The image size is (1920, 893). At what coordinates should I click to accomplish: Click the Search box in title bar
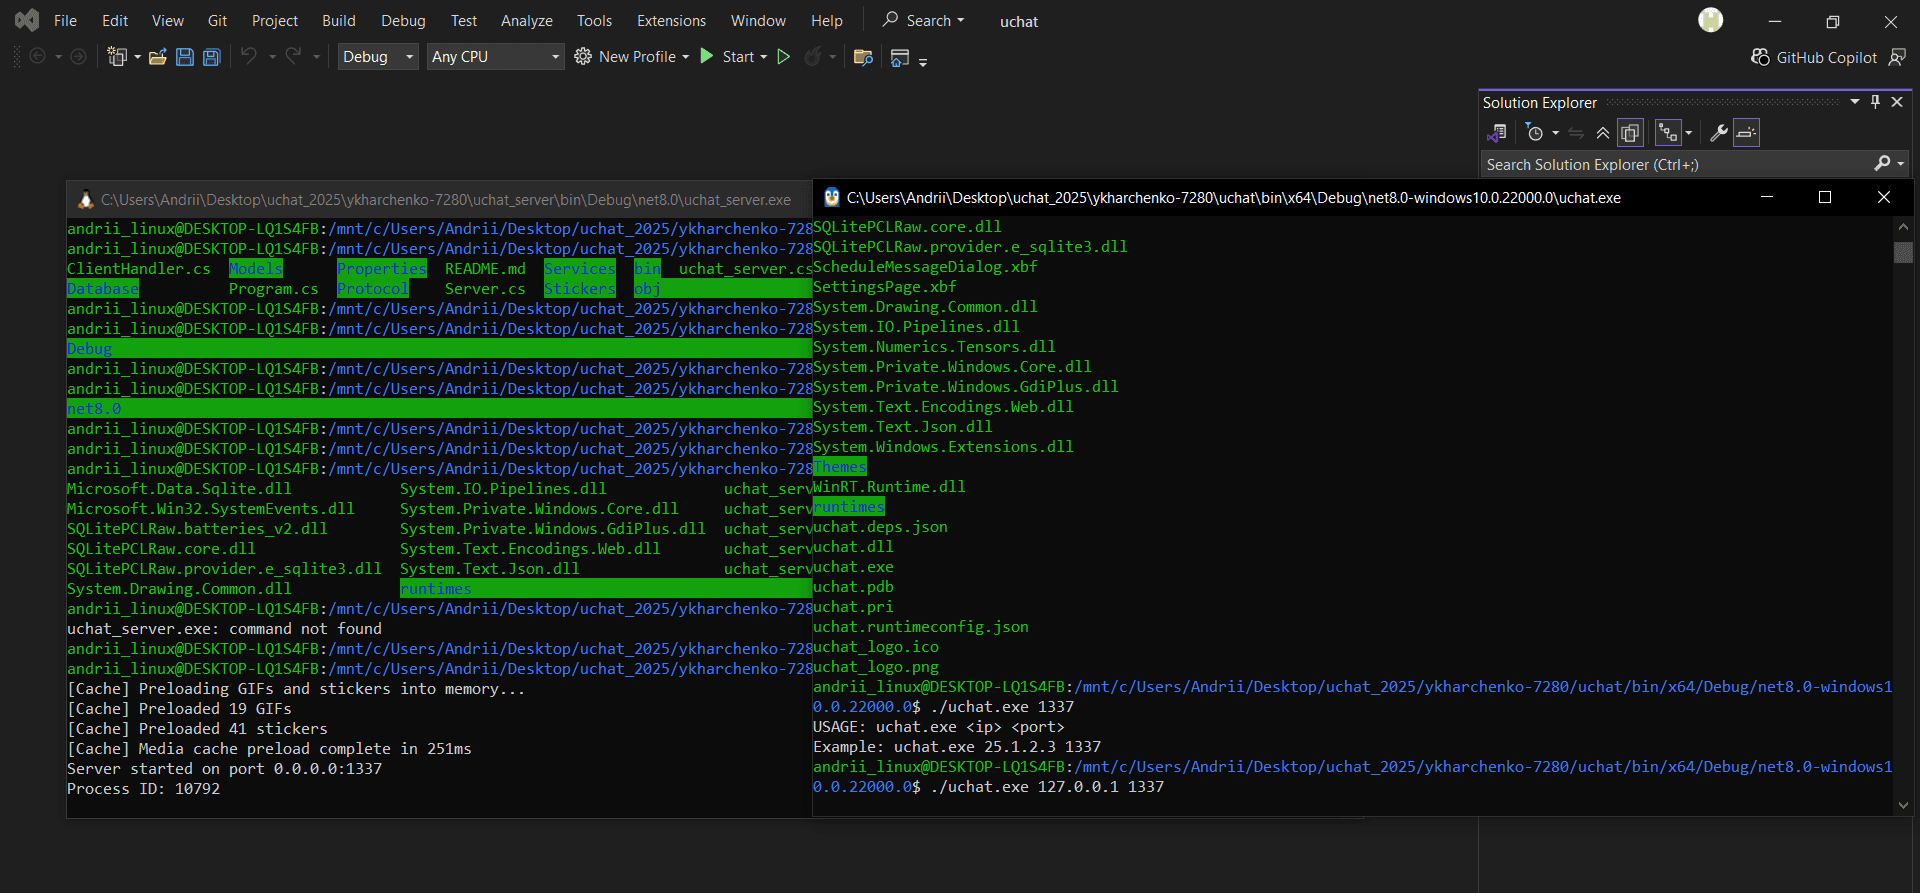click(923, 21)
